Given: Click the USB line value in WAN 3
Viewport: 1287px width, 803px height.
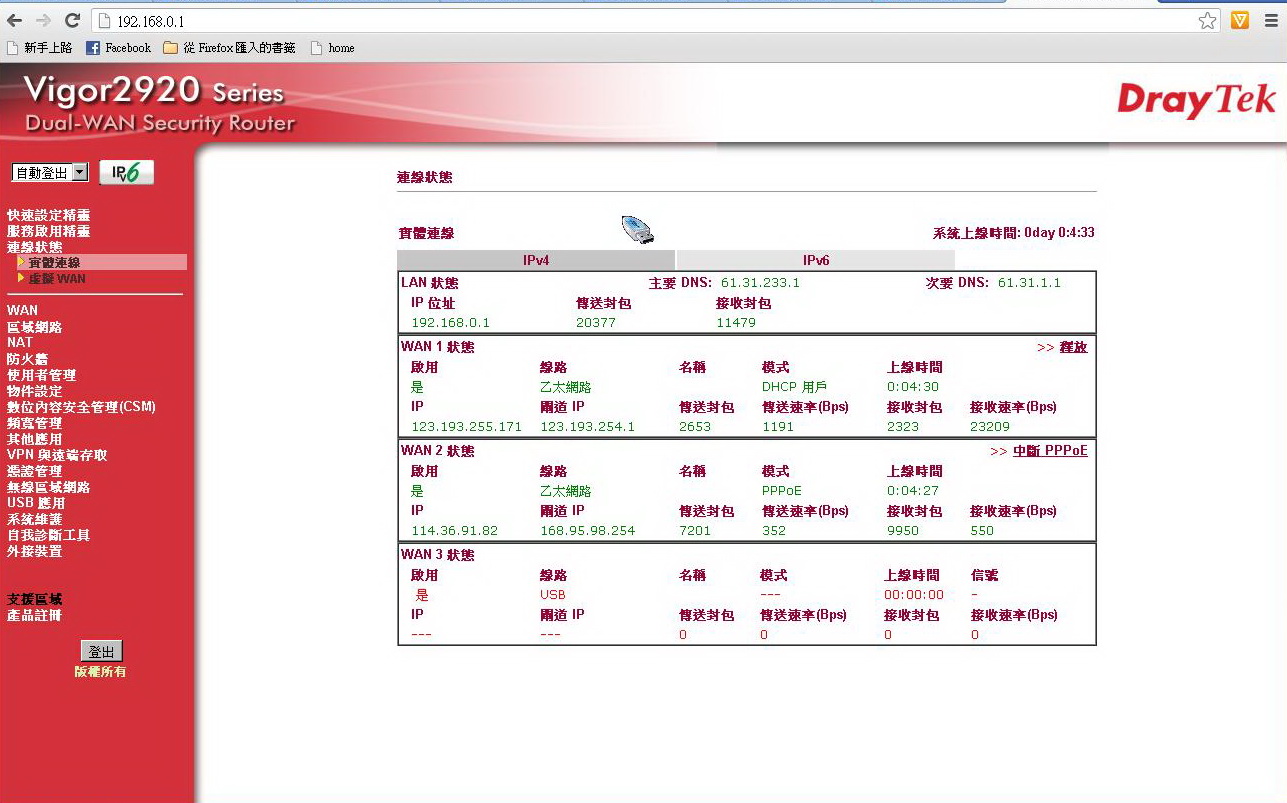Looking at the screenshot, I should click(x=552, y=595).
